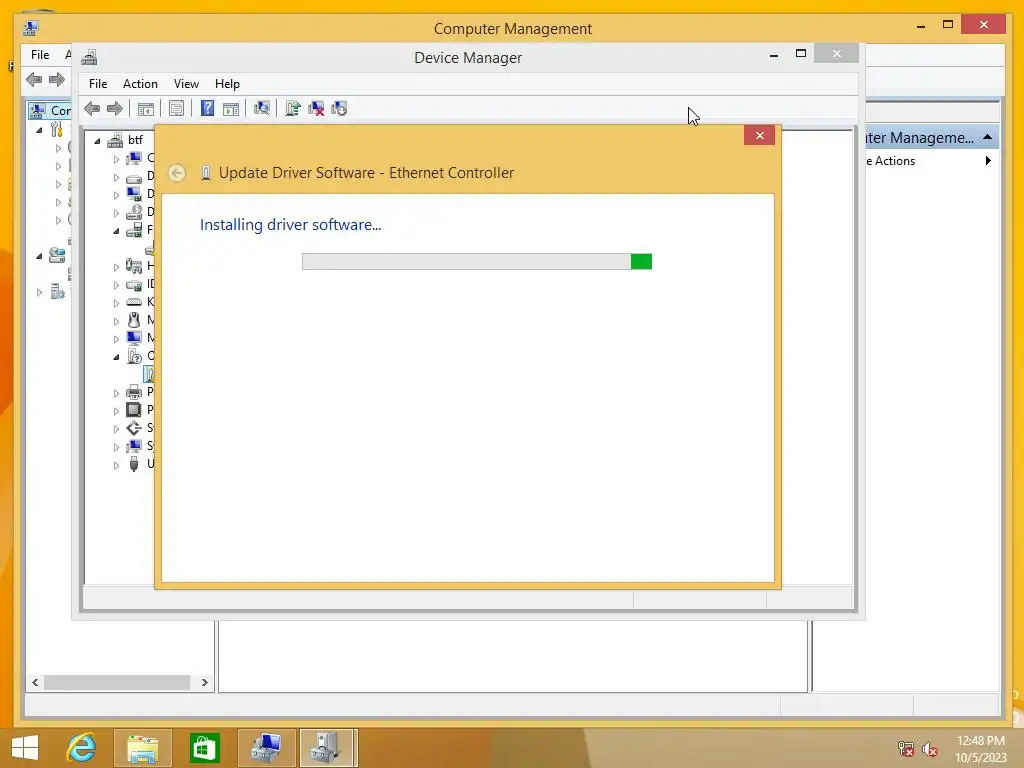This screenshot has width=1024, height=768.
Task: Click Forward arrow in Computer Management toolbar
Action: point(57,80)
